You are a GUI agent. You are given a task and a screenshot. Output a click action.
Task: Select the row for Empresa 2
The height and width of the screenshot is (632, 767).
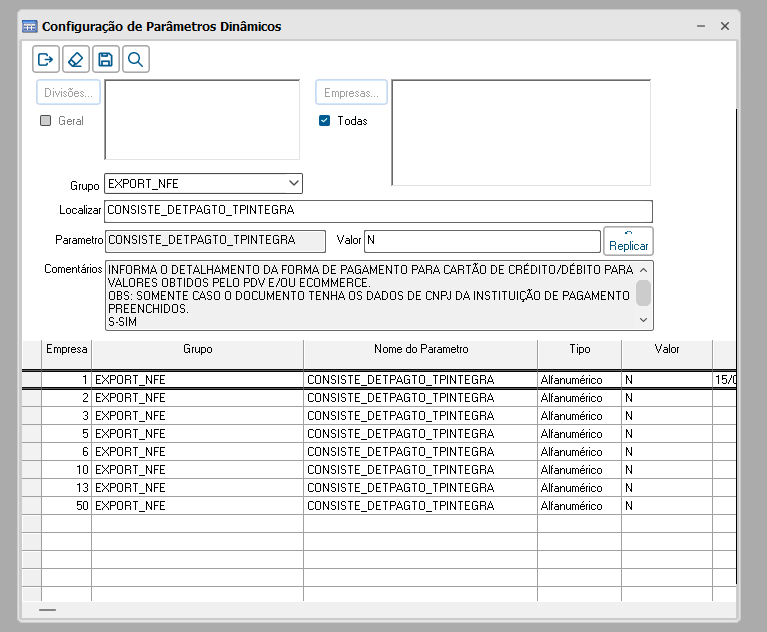(x=379, y=398)
